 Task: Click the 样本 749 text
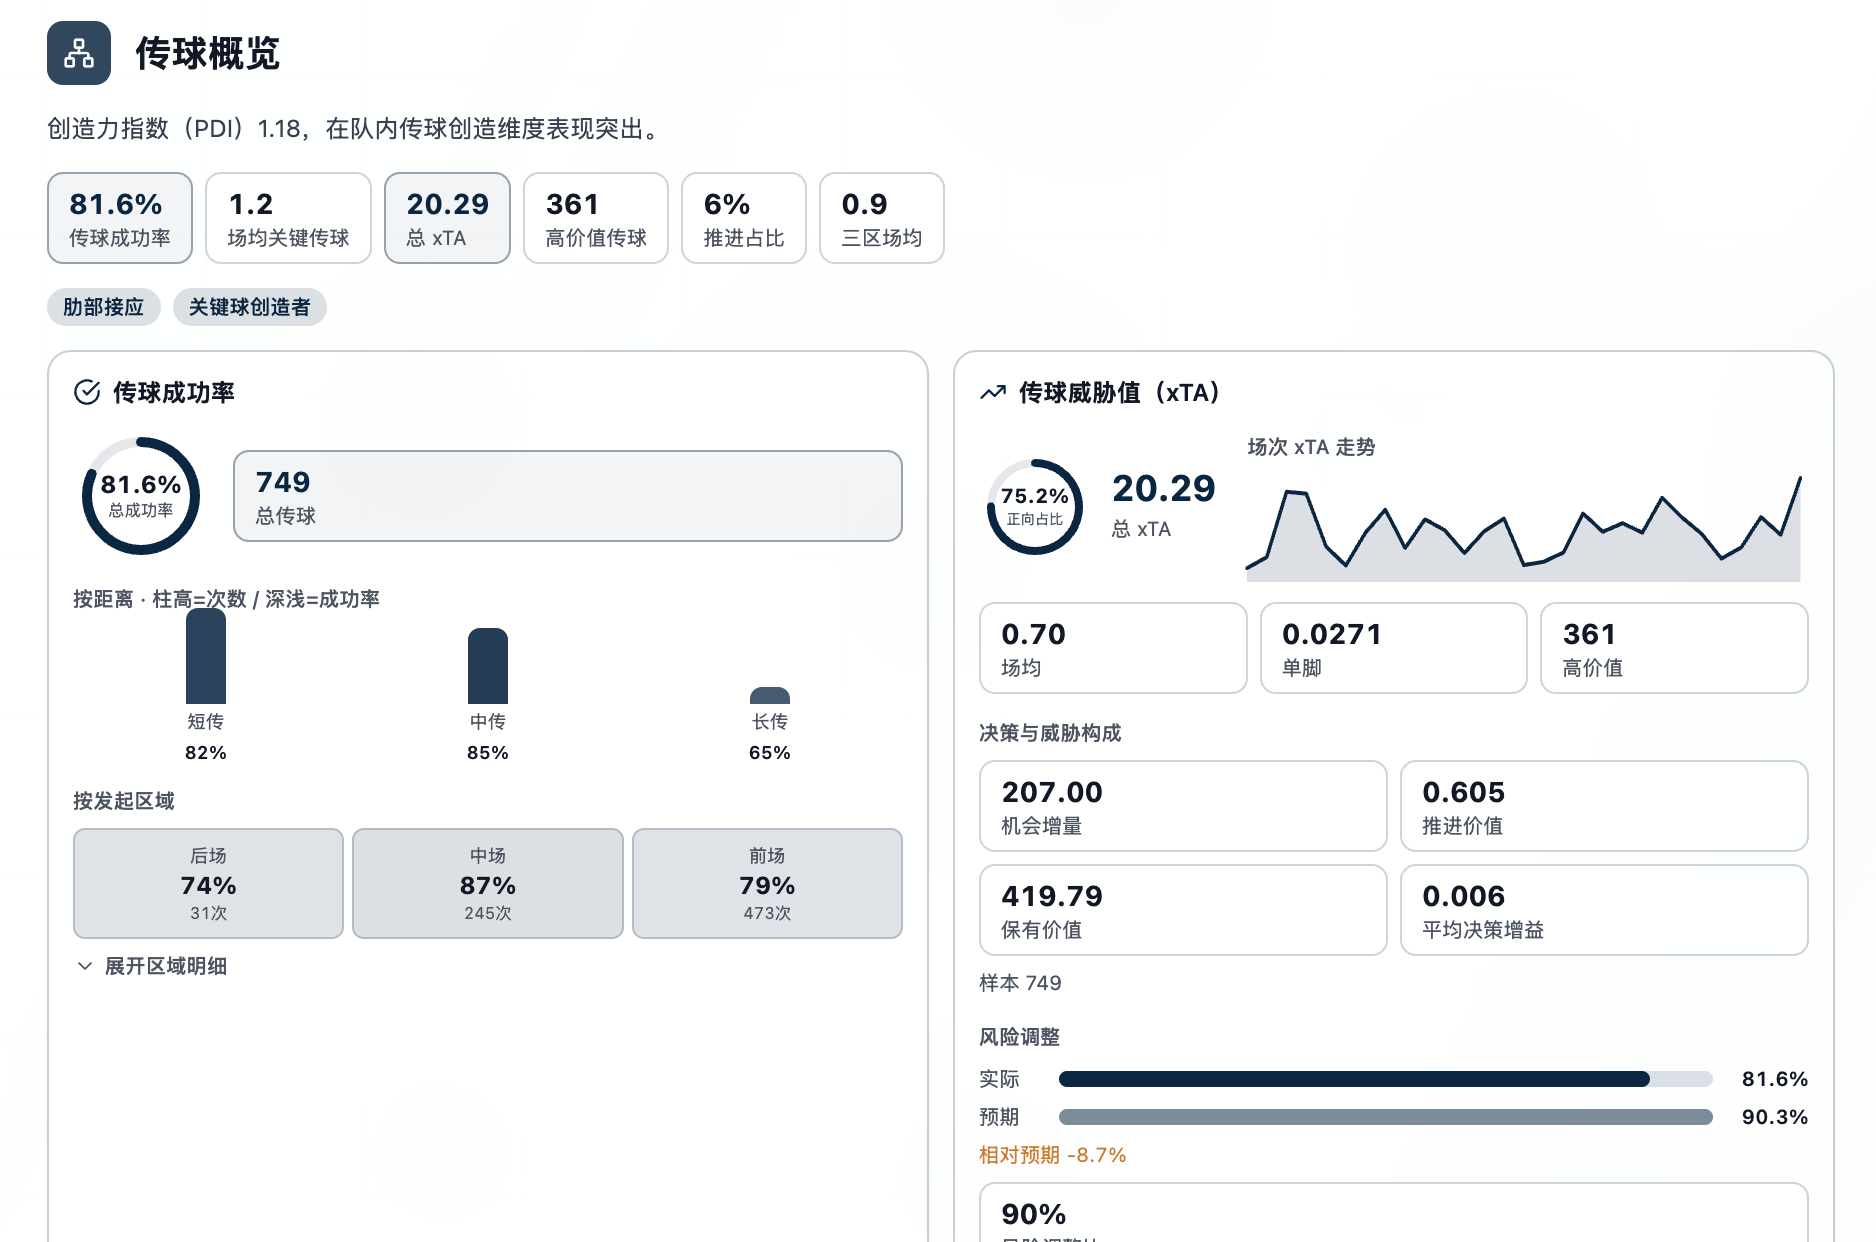point(1020,983)
